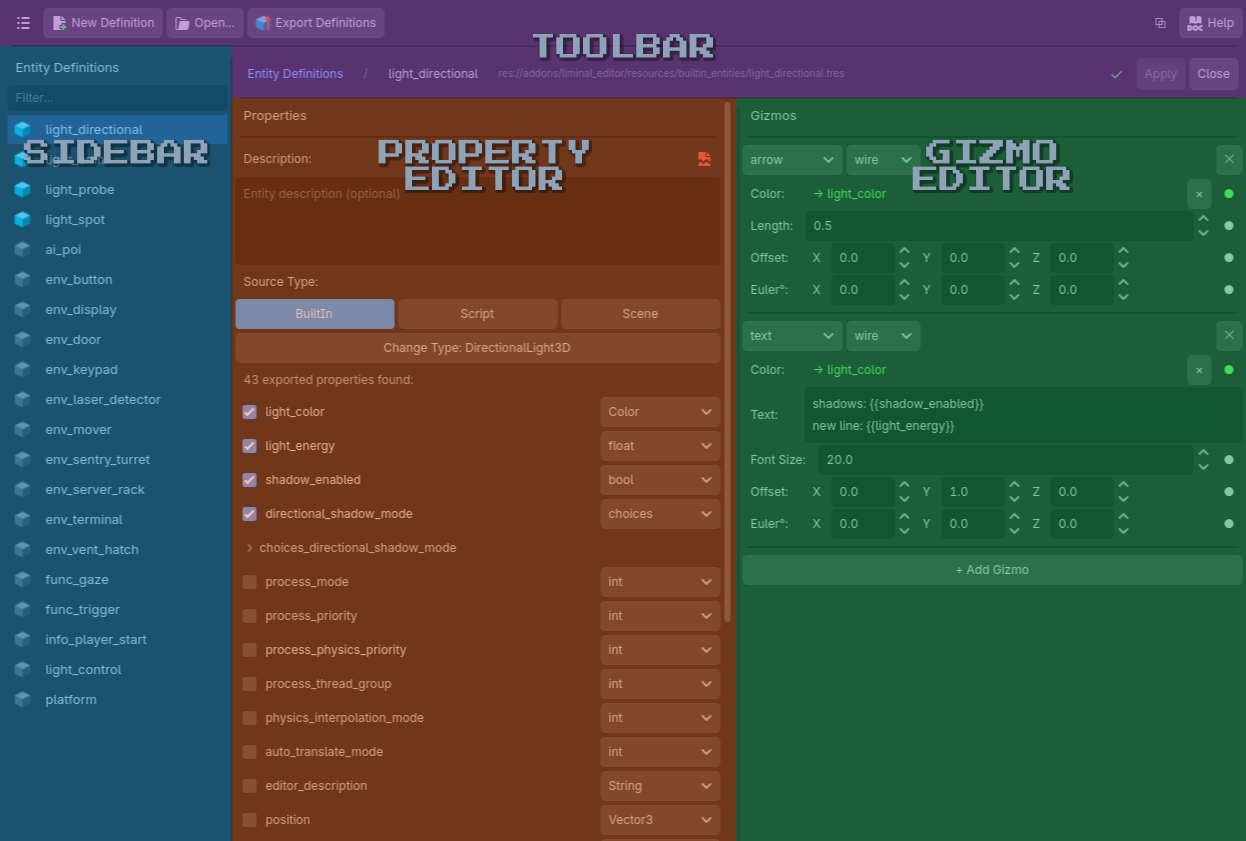Check the process_mode property checkbox

tap(250, 582)
